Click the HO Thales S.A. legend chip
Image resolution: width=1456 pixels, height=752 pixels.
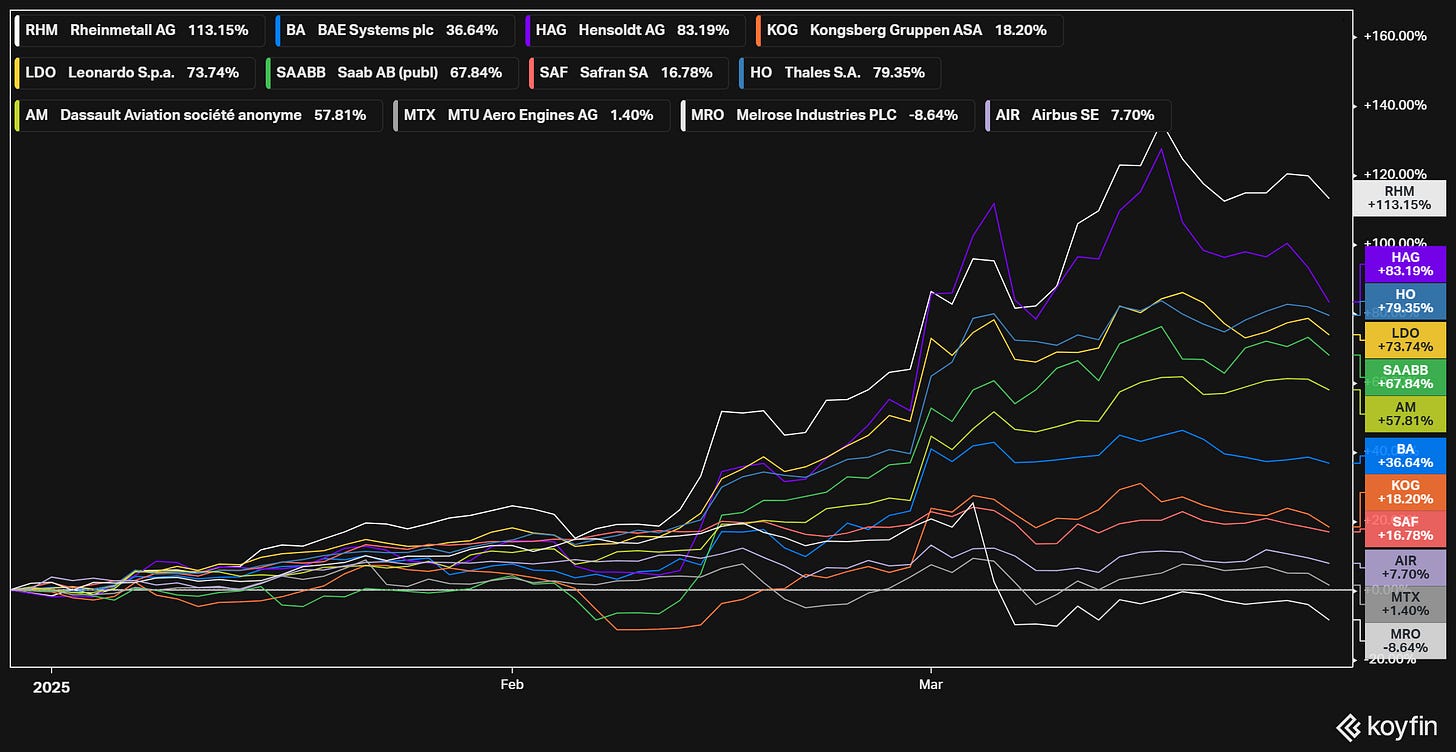pos(838,73)
